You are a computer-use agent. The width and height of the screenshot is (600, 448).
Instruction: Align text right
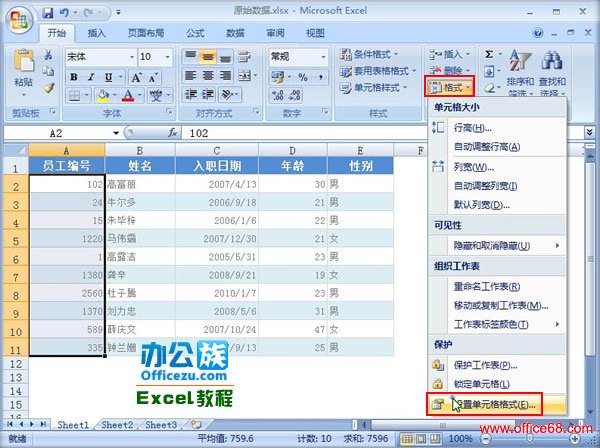225,76
